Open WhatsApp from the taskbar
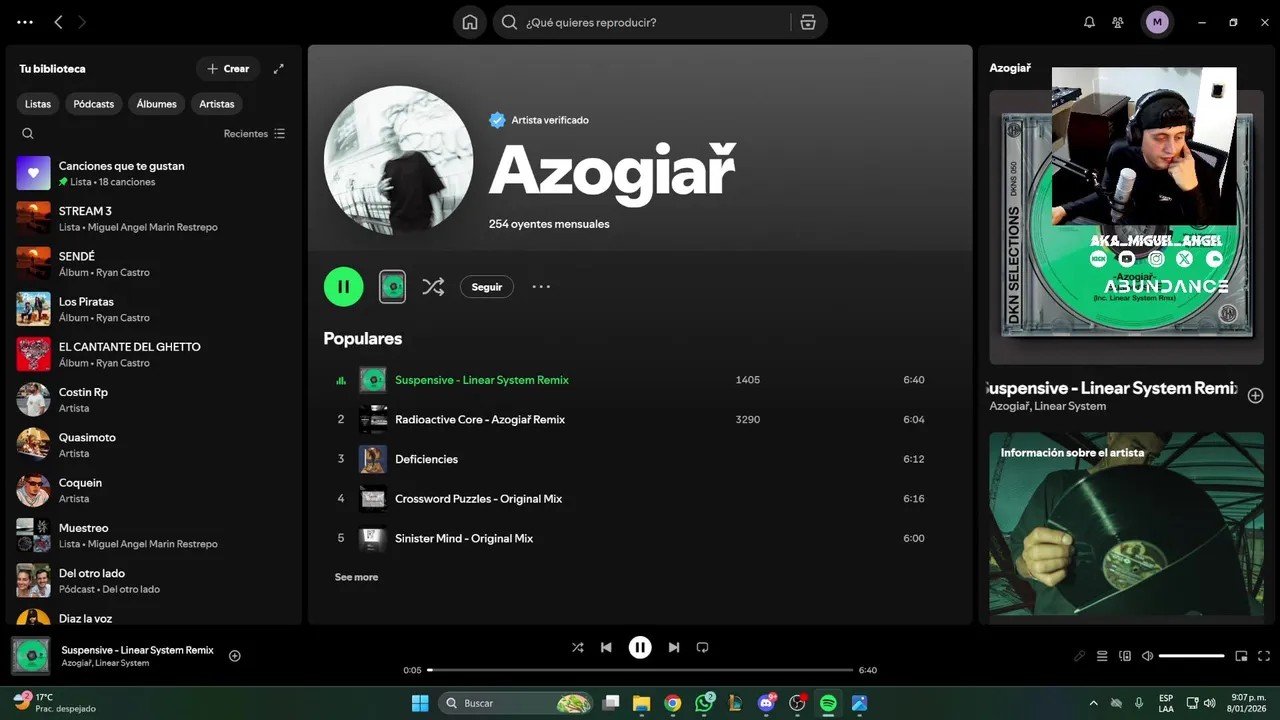The height and width of the screenshot is (720, 1280). click(704, 703)
